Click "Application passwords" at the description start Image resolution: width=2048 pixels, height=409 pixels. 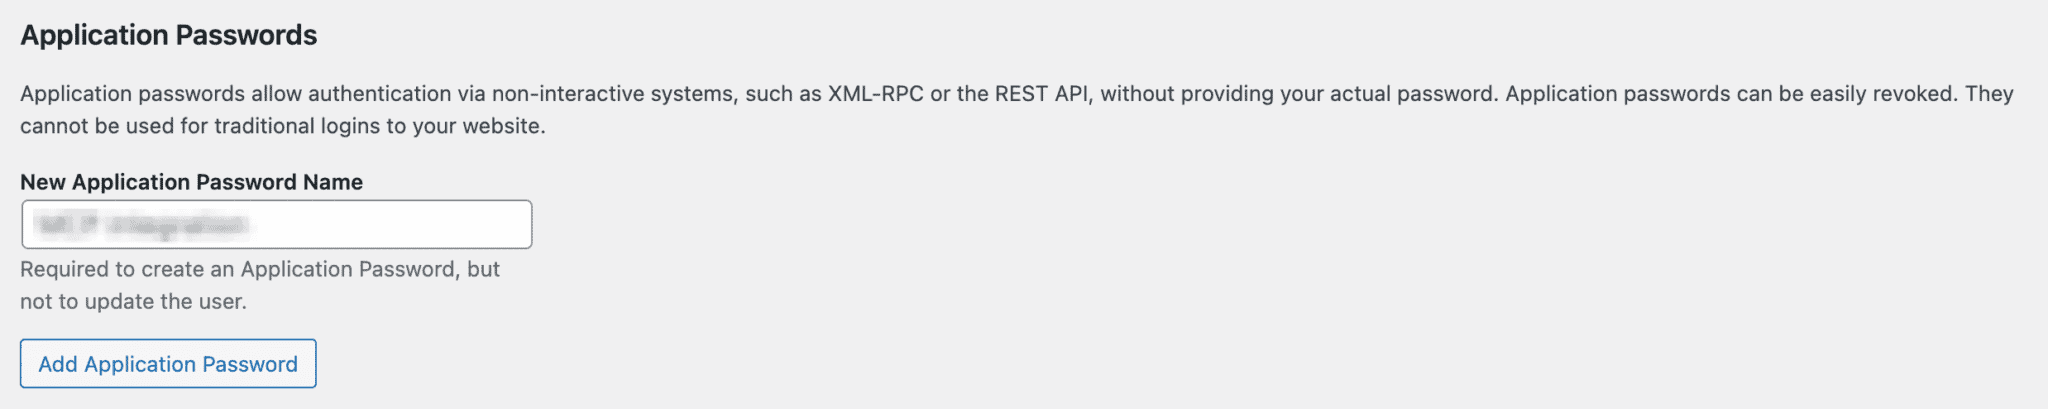click(x=132, y=94)
